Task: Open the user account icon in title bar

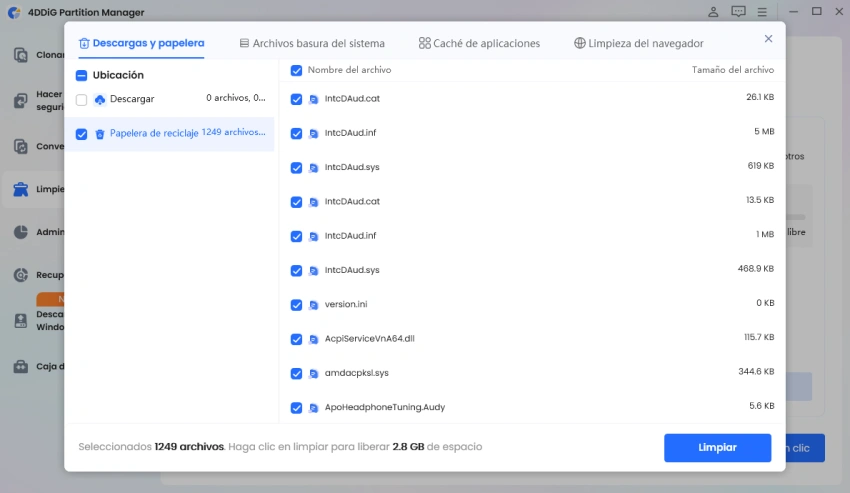Action: [713, 11]
